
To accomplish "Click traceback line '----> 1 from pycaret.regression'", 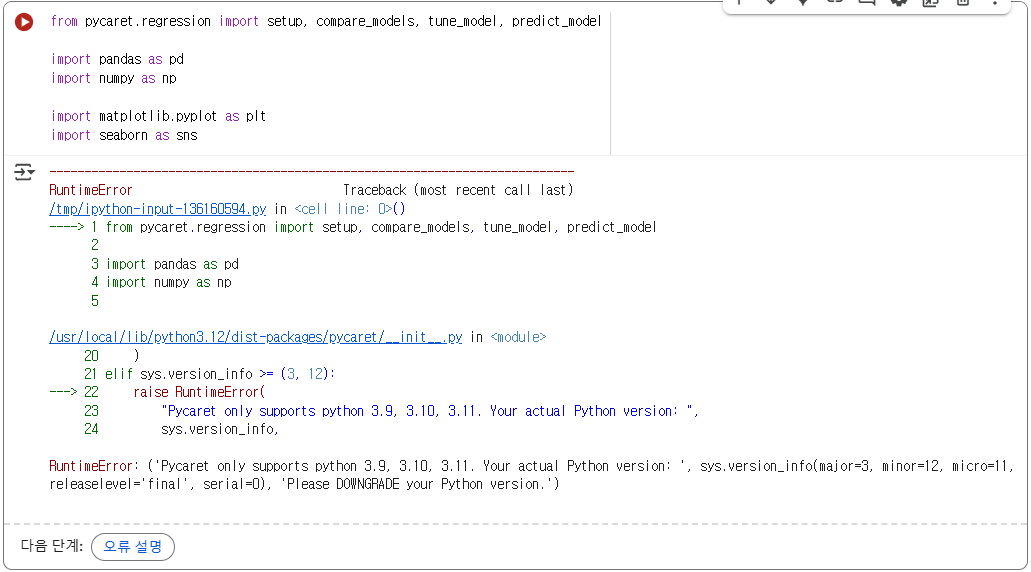I will click(353, 227).
